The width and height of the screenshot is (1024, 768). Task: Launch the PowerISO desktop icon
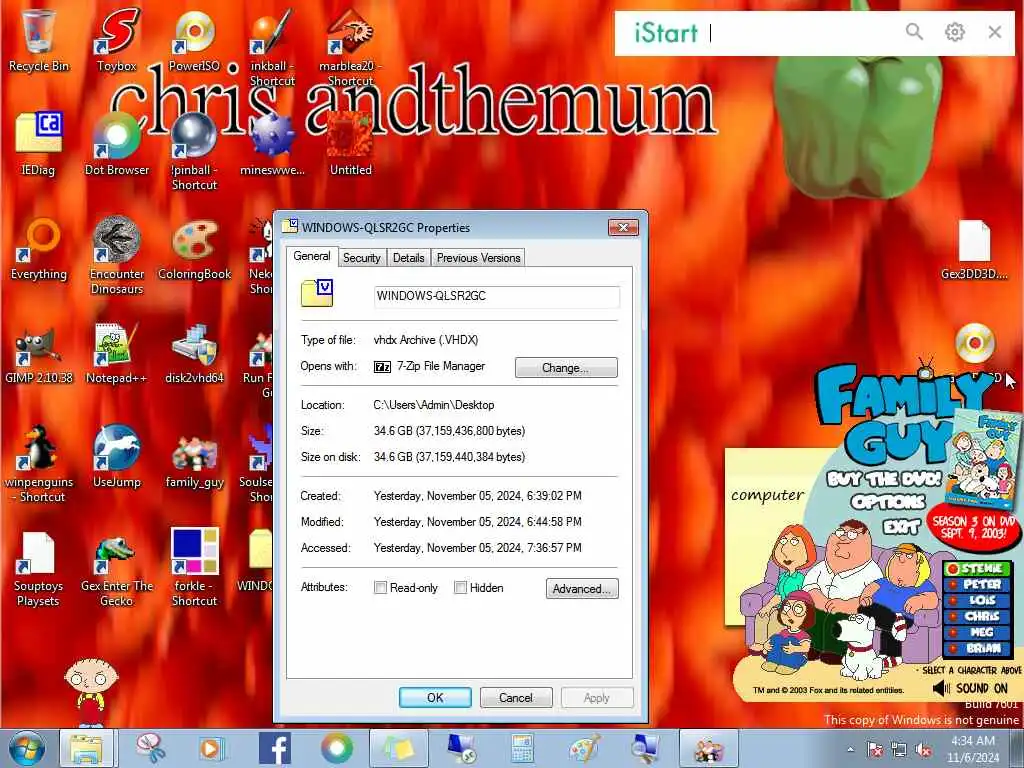(194, 40)
